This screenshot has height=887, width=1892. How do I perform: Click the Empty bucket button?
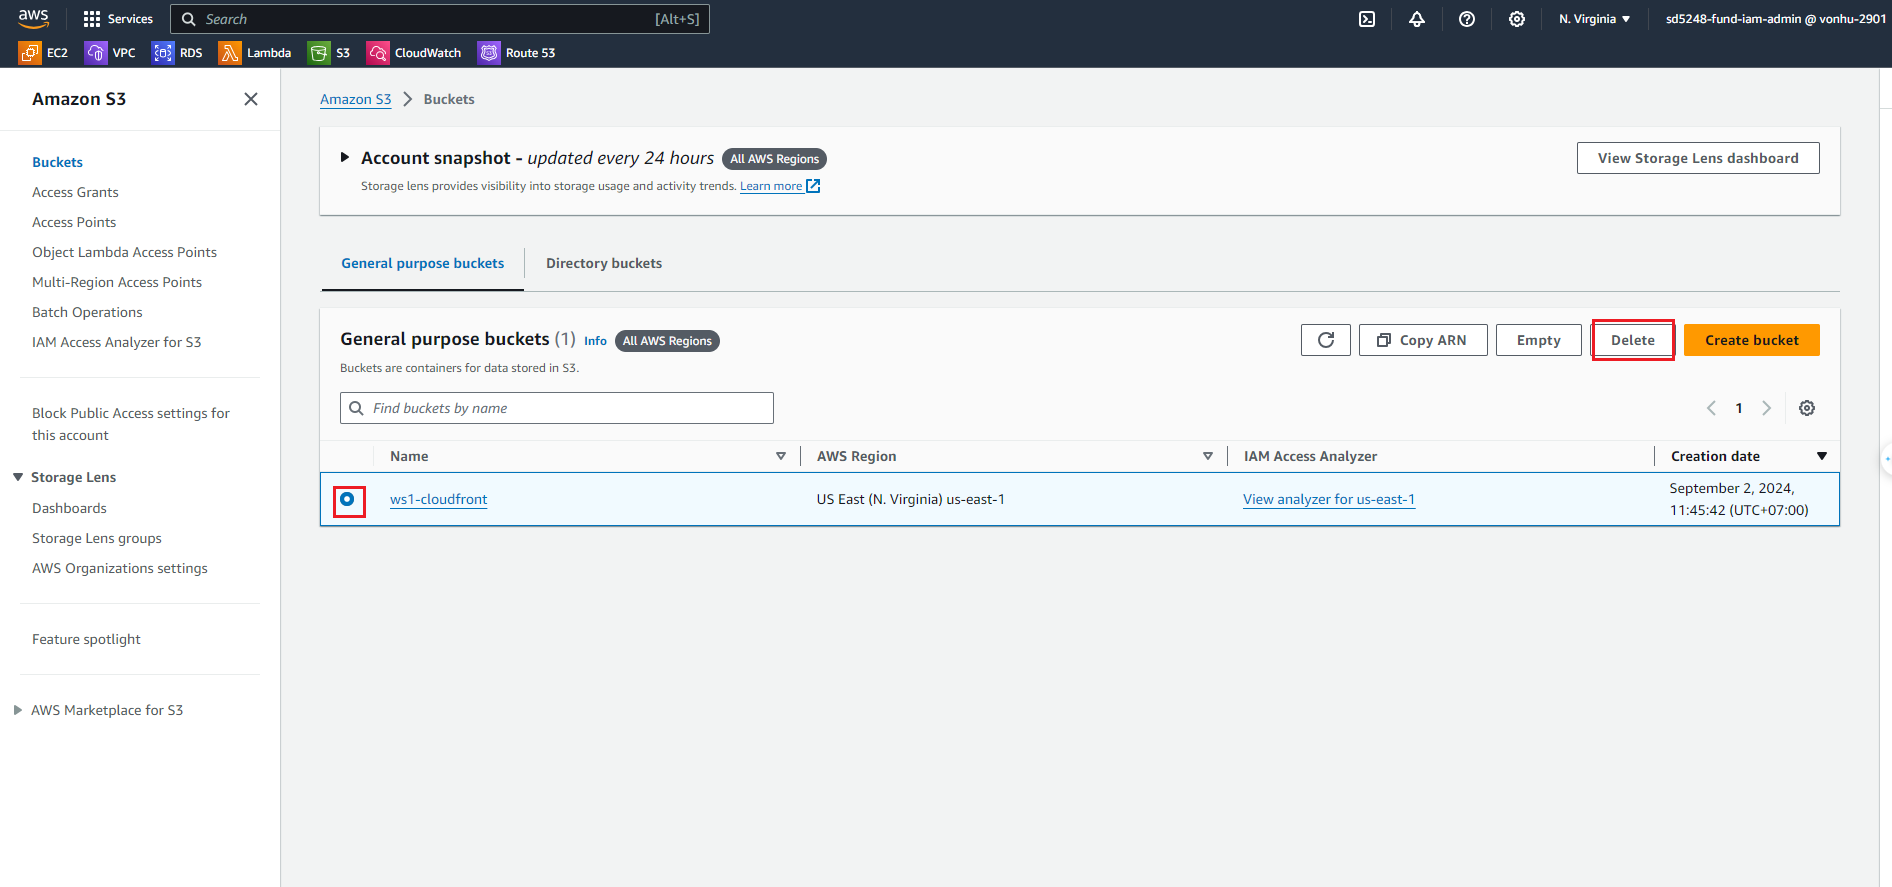click(x=1539, y=340)
